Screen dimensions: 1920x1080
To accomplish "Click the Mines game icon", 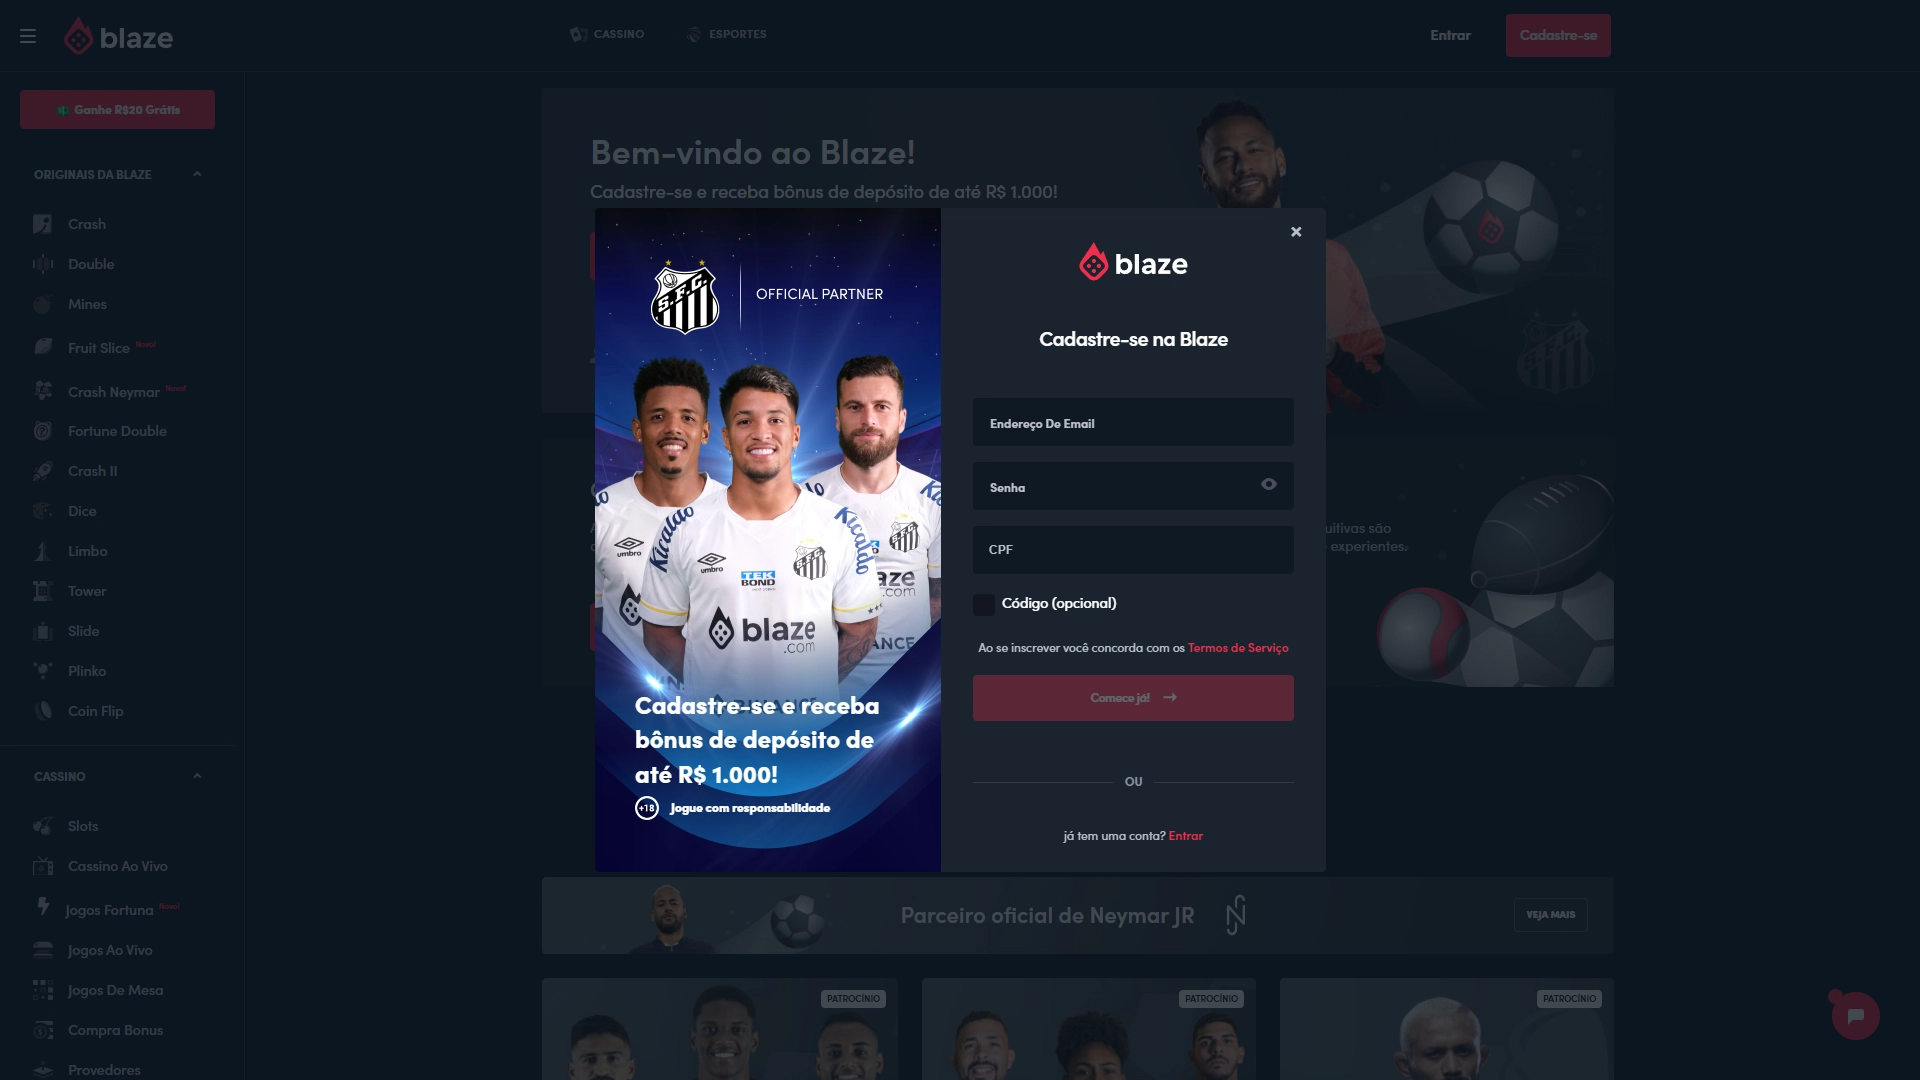I will pos(44,305).
